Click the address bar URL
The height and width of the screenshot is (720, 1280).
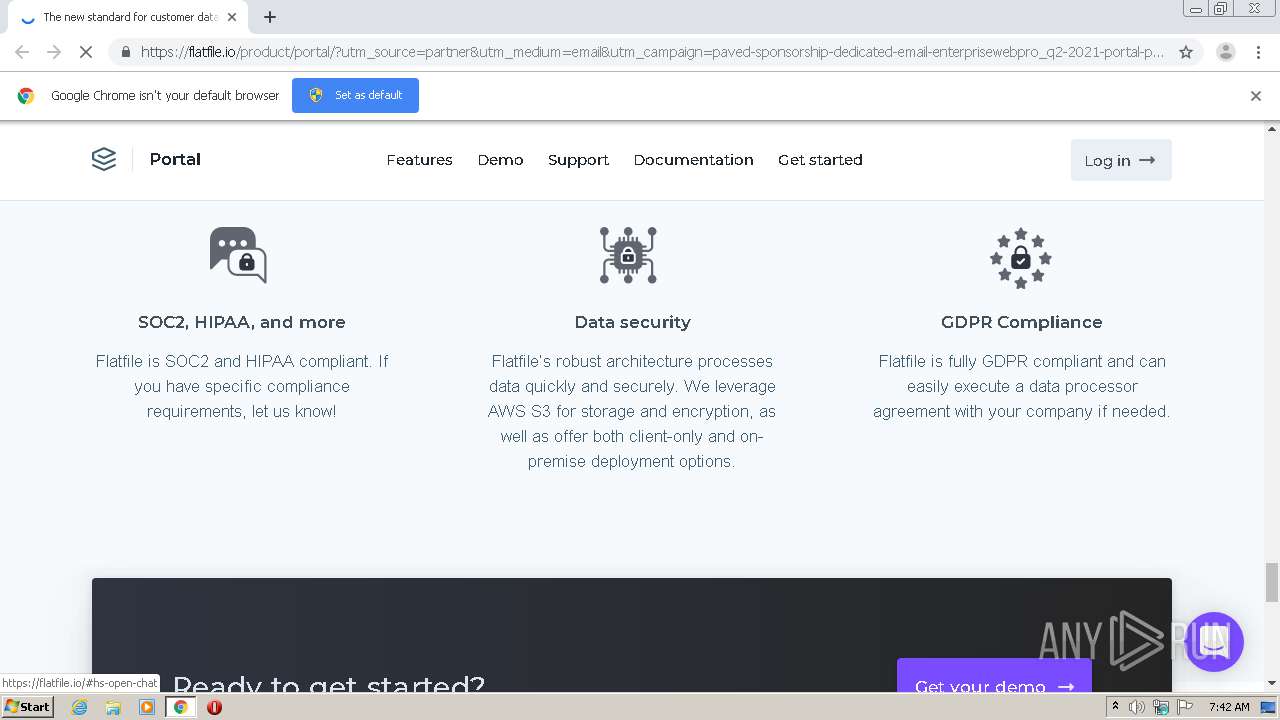[x=652, y=52]
